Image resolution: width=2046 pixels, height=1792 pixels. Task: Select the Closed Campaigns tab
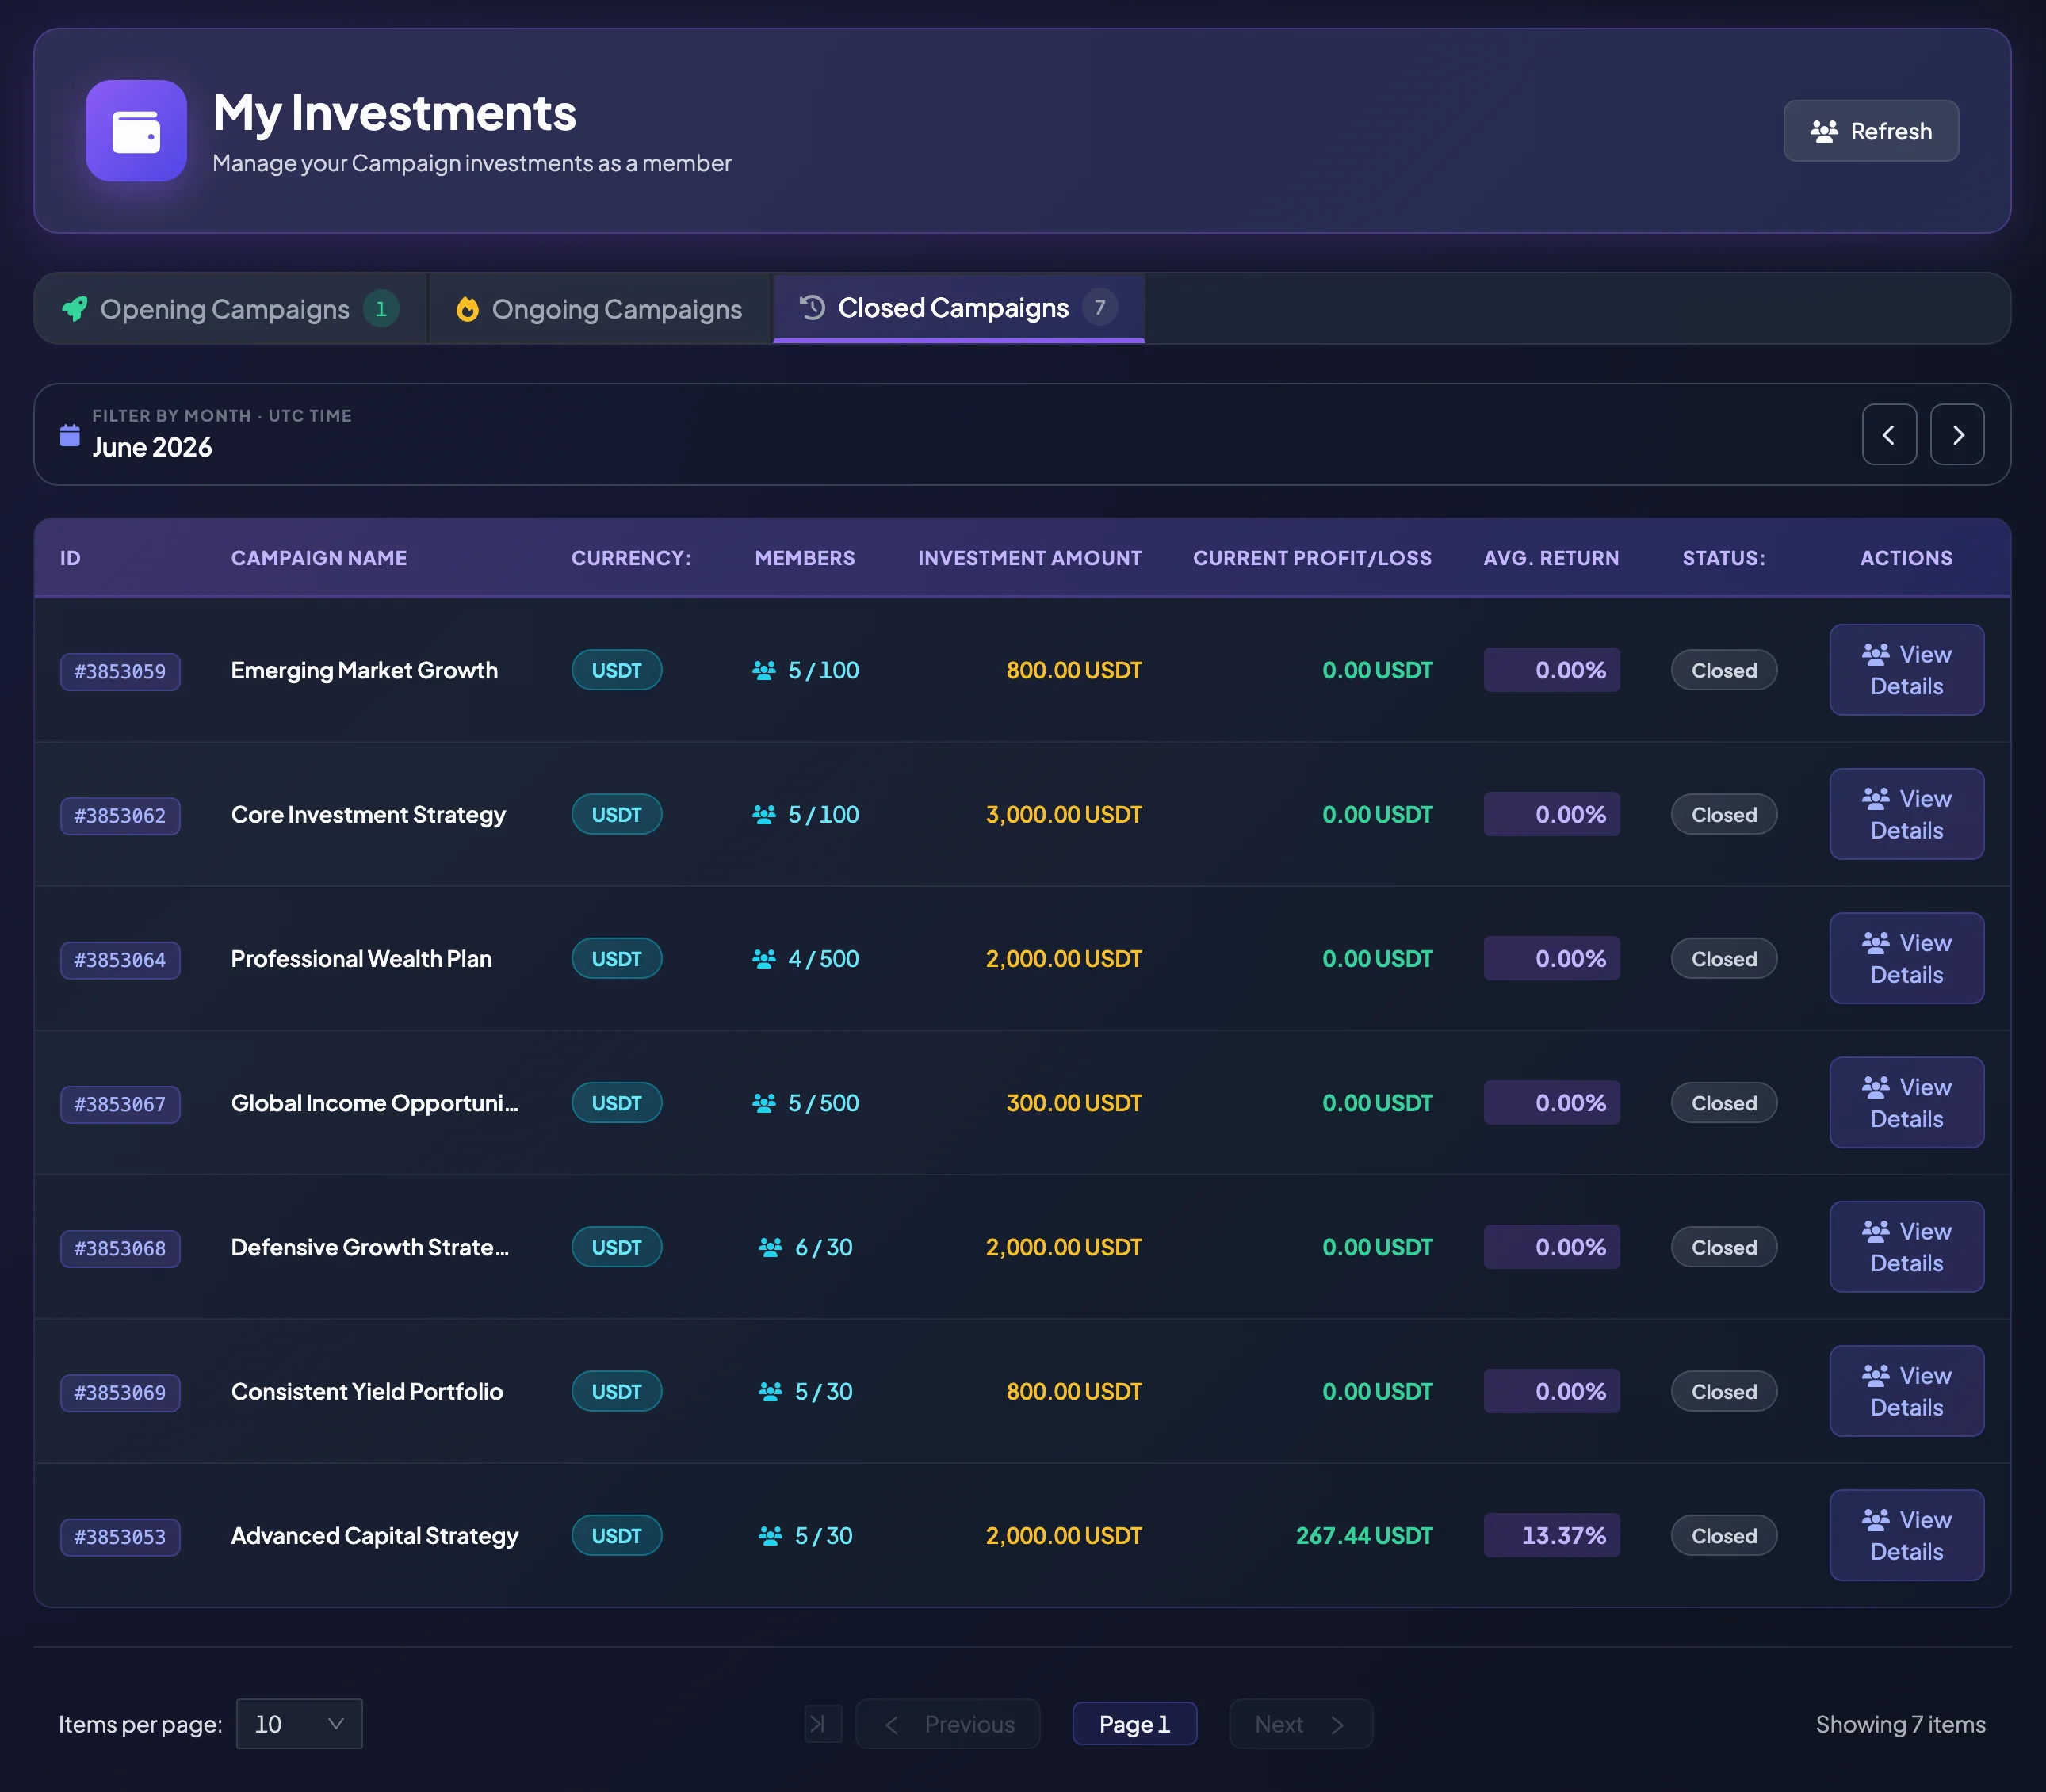click(x=958, y=308)
